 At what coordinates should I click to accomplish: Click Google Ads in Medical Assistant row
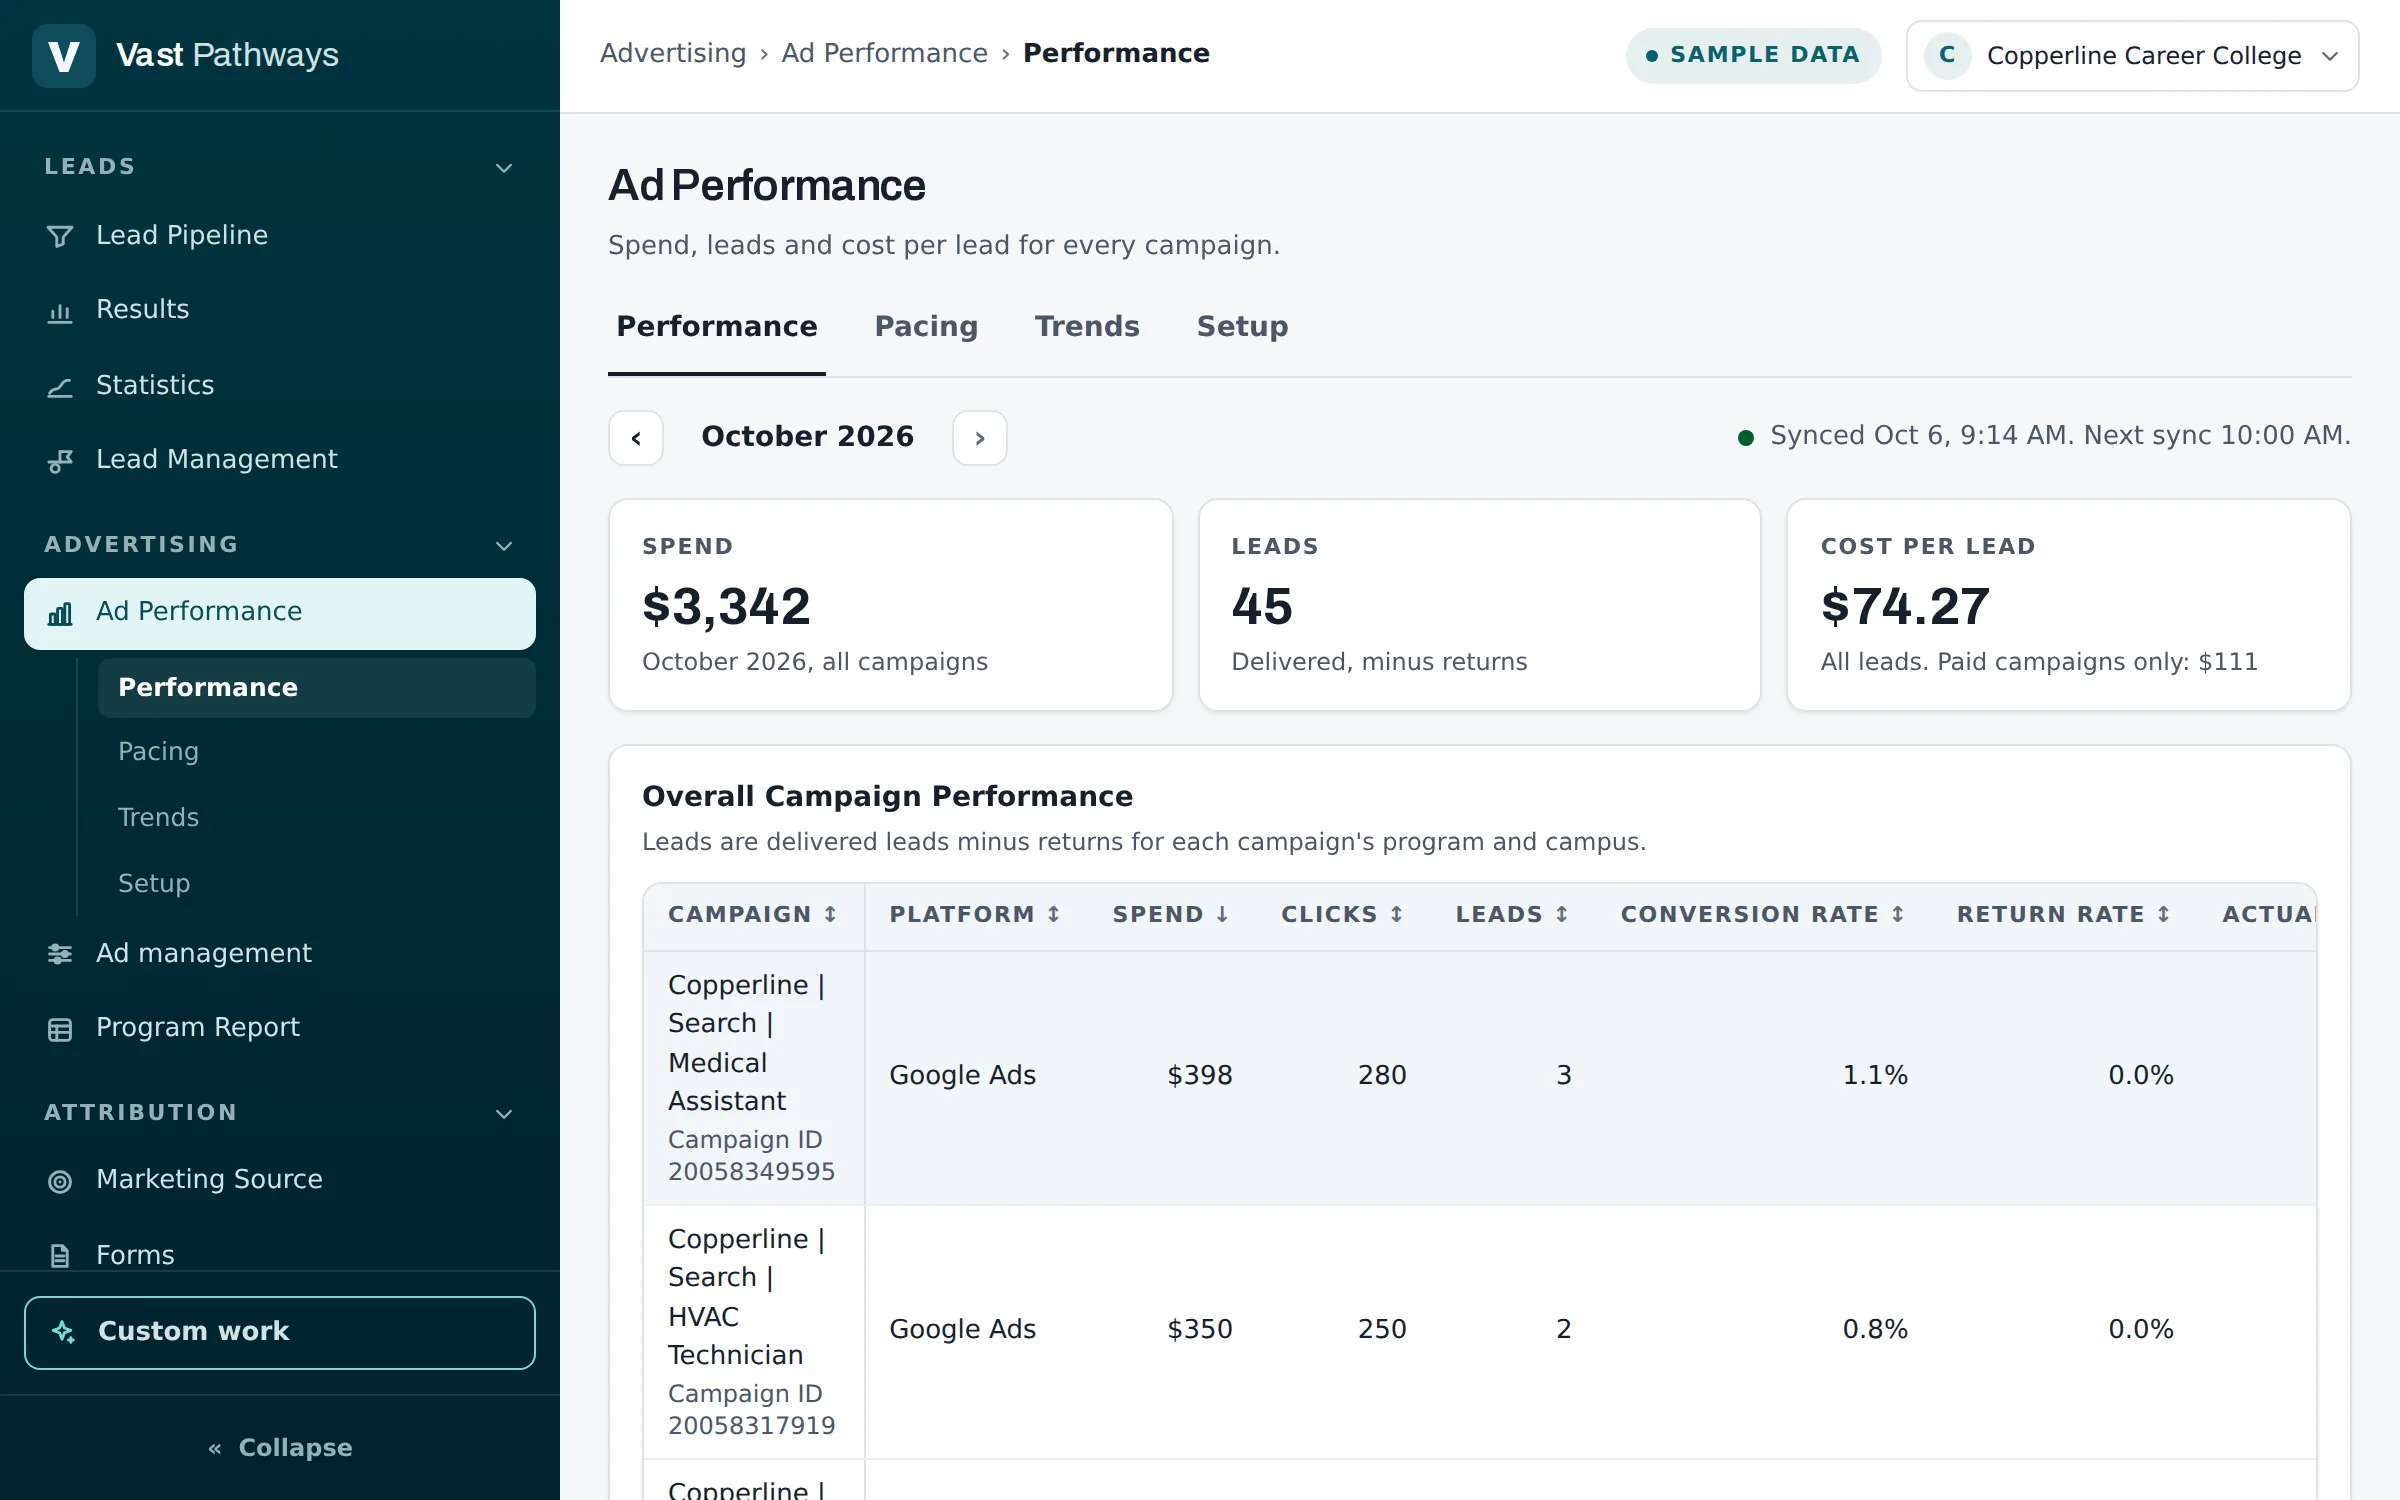tap(962, 1076)
